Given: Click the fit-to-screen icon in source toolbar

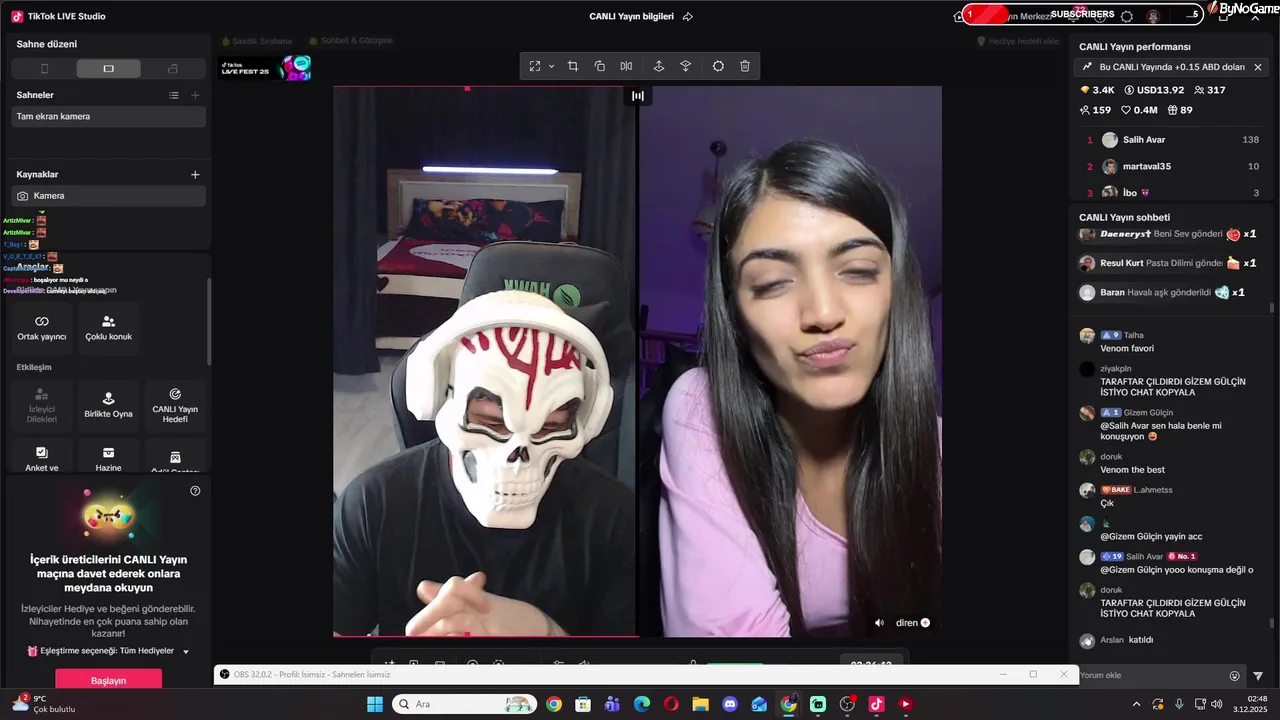Looking at the screenshot, I should coord(535,66).
